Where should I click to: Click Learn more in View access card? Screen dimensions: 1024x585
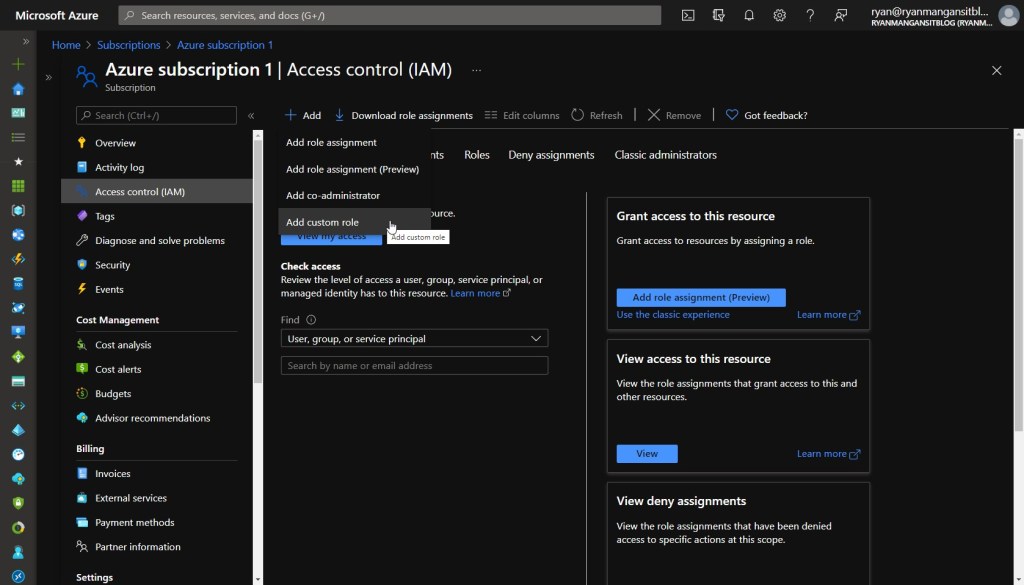[828, 454]
